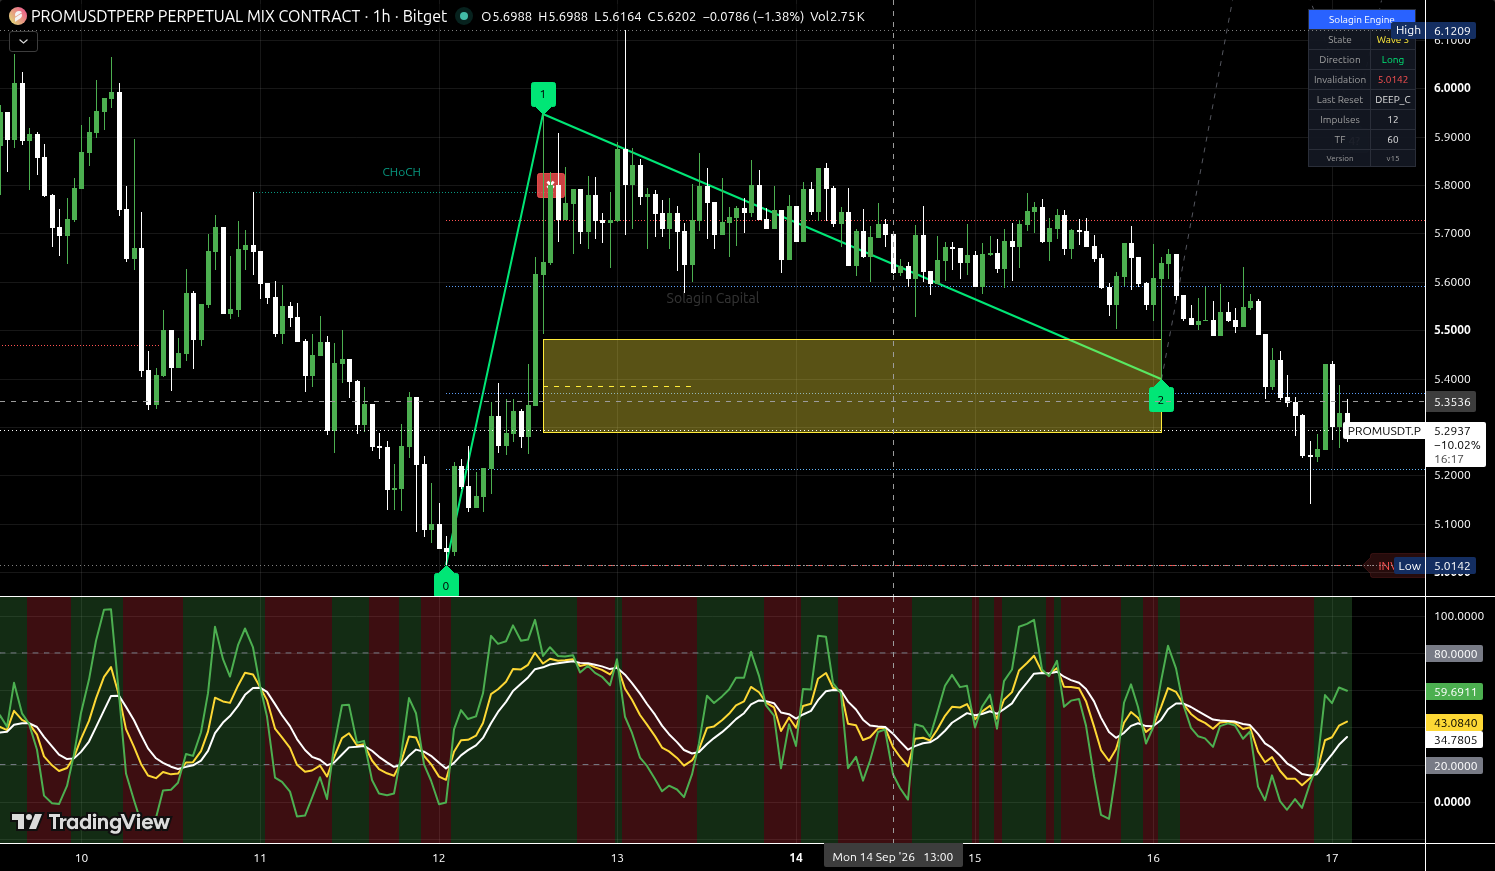Click the 80.0000 overbought level label

point(1455,654)
